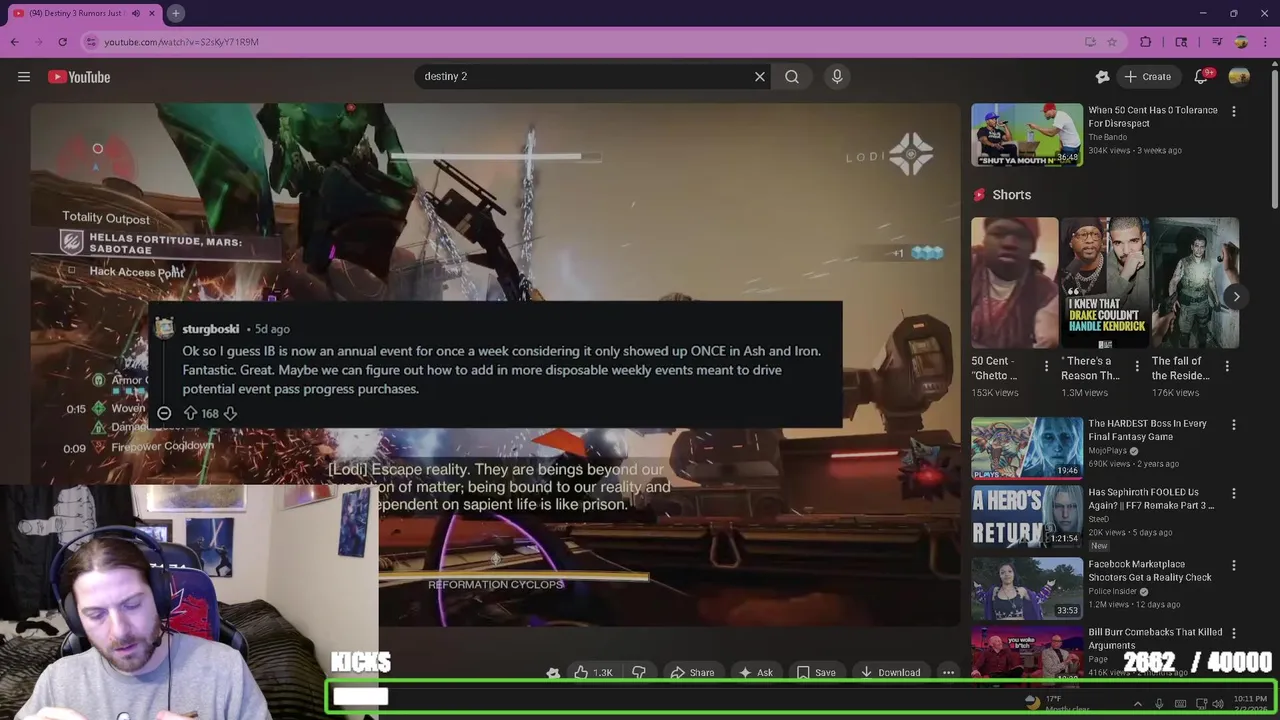1280x720 pixels.
Task: Open the YouTube account avatar menu
Action: [1239, 77]
